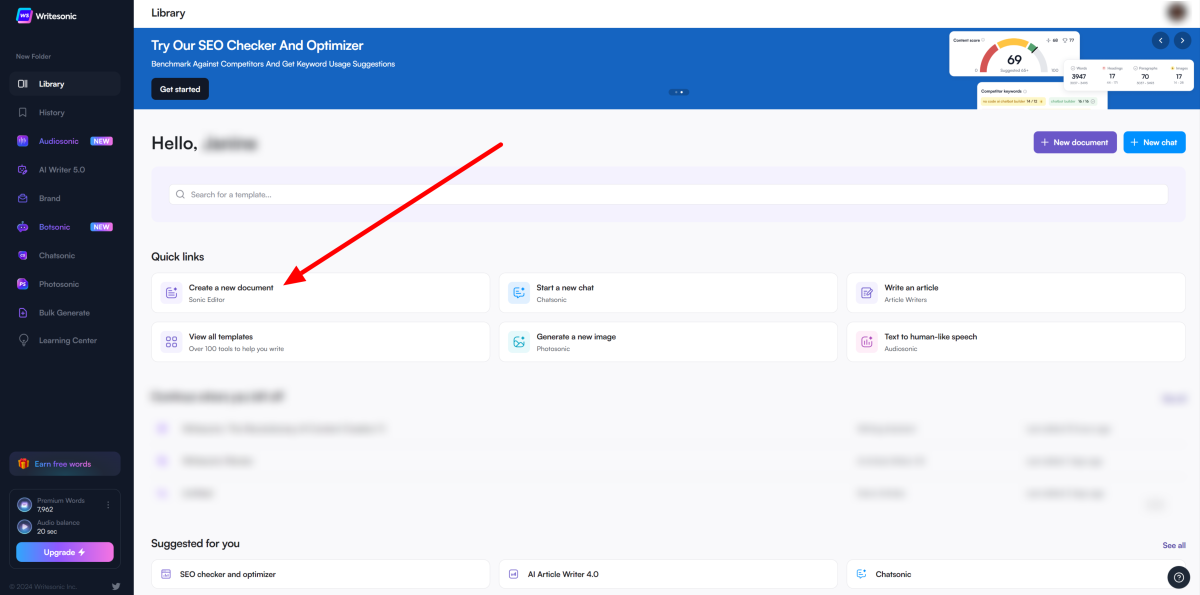Click the Chatsonic sidebar icon
The width and height of the screenshot is (1200, 595).
[x=23, y=255]
